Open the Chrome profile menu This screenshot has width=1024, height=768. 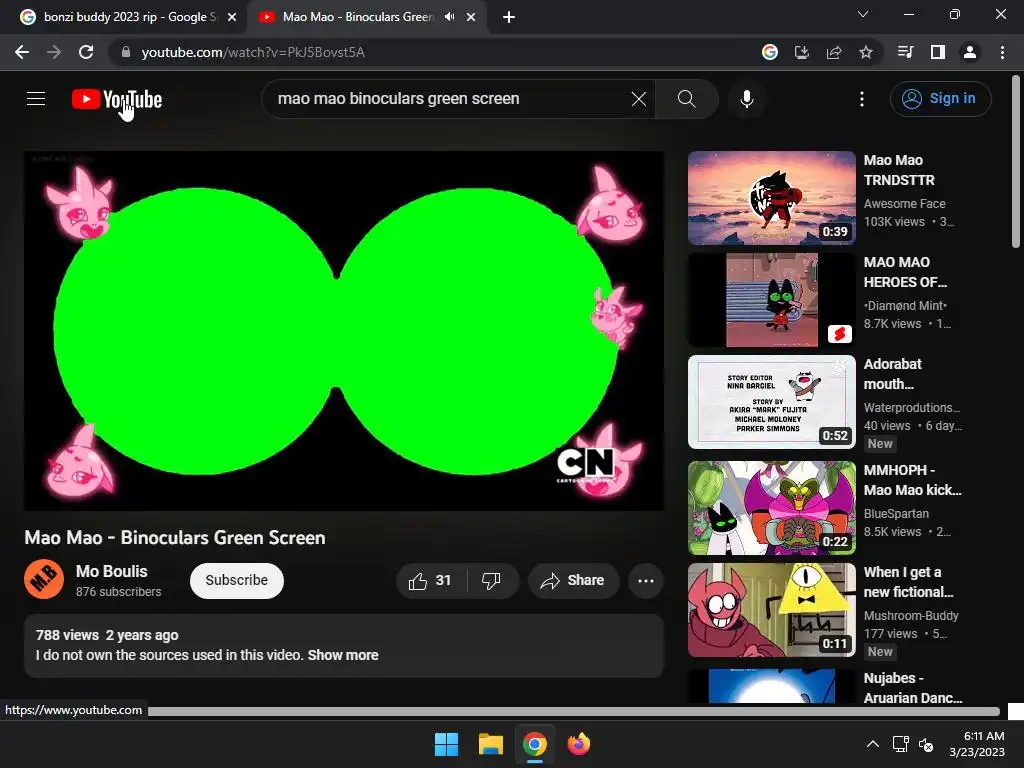tap(970, 52)
